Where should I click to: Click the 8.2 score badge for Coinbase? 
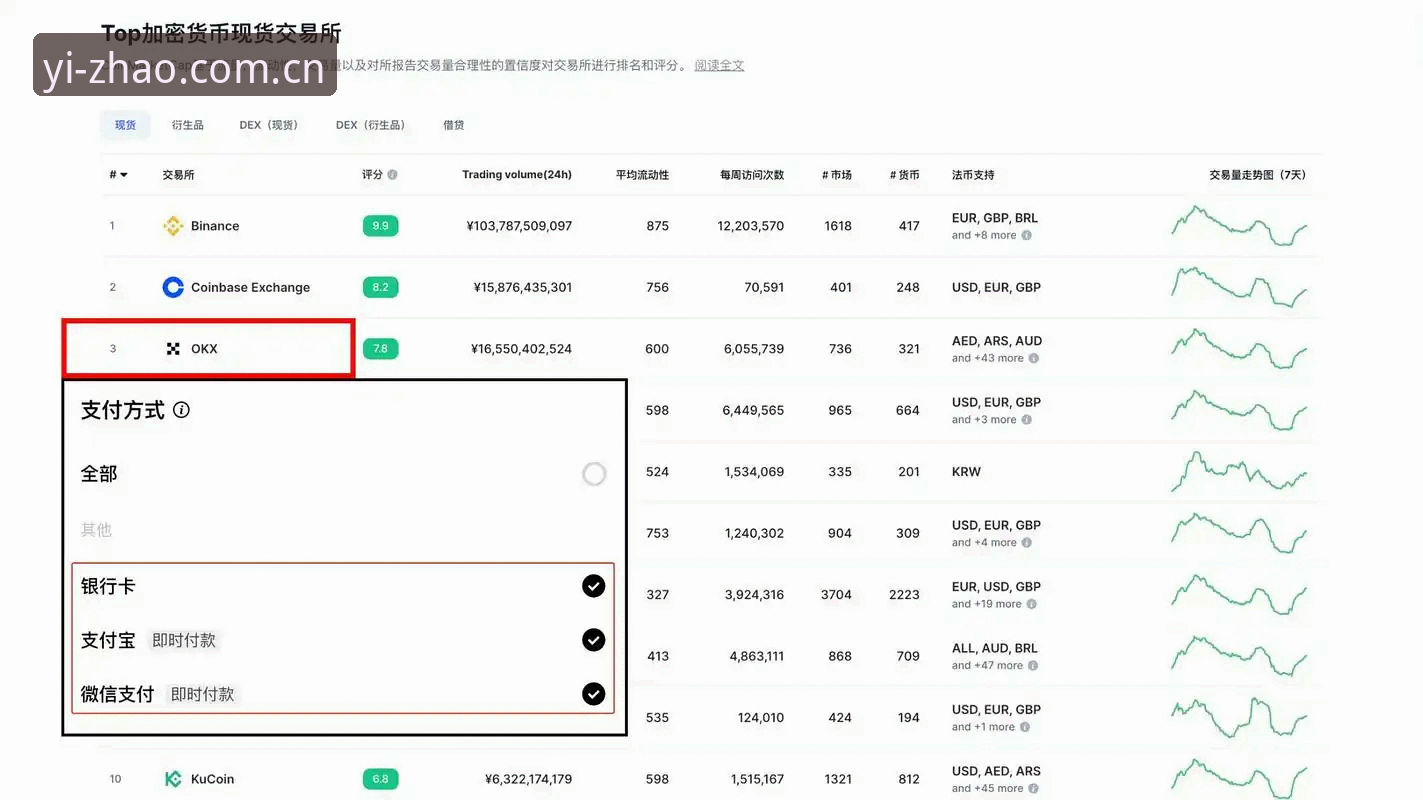click(380, 287)
